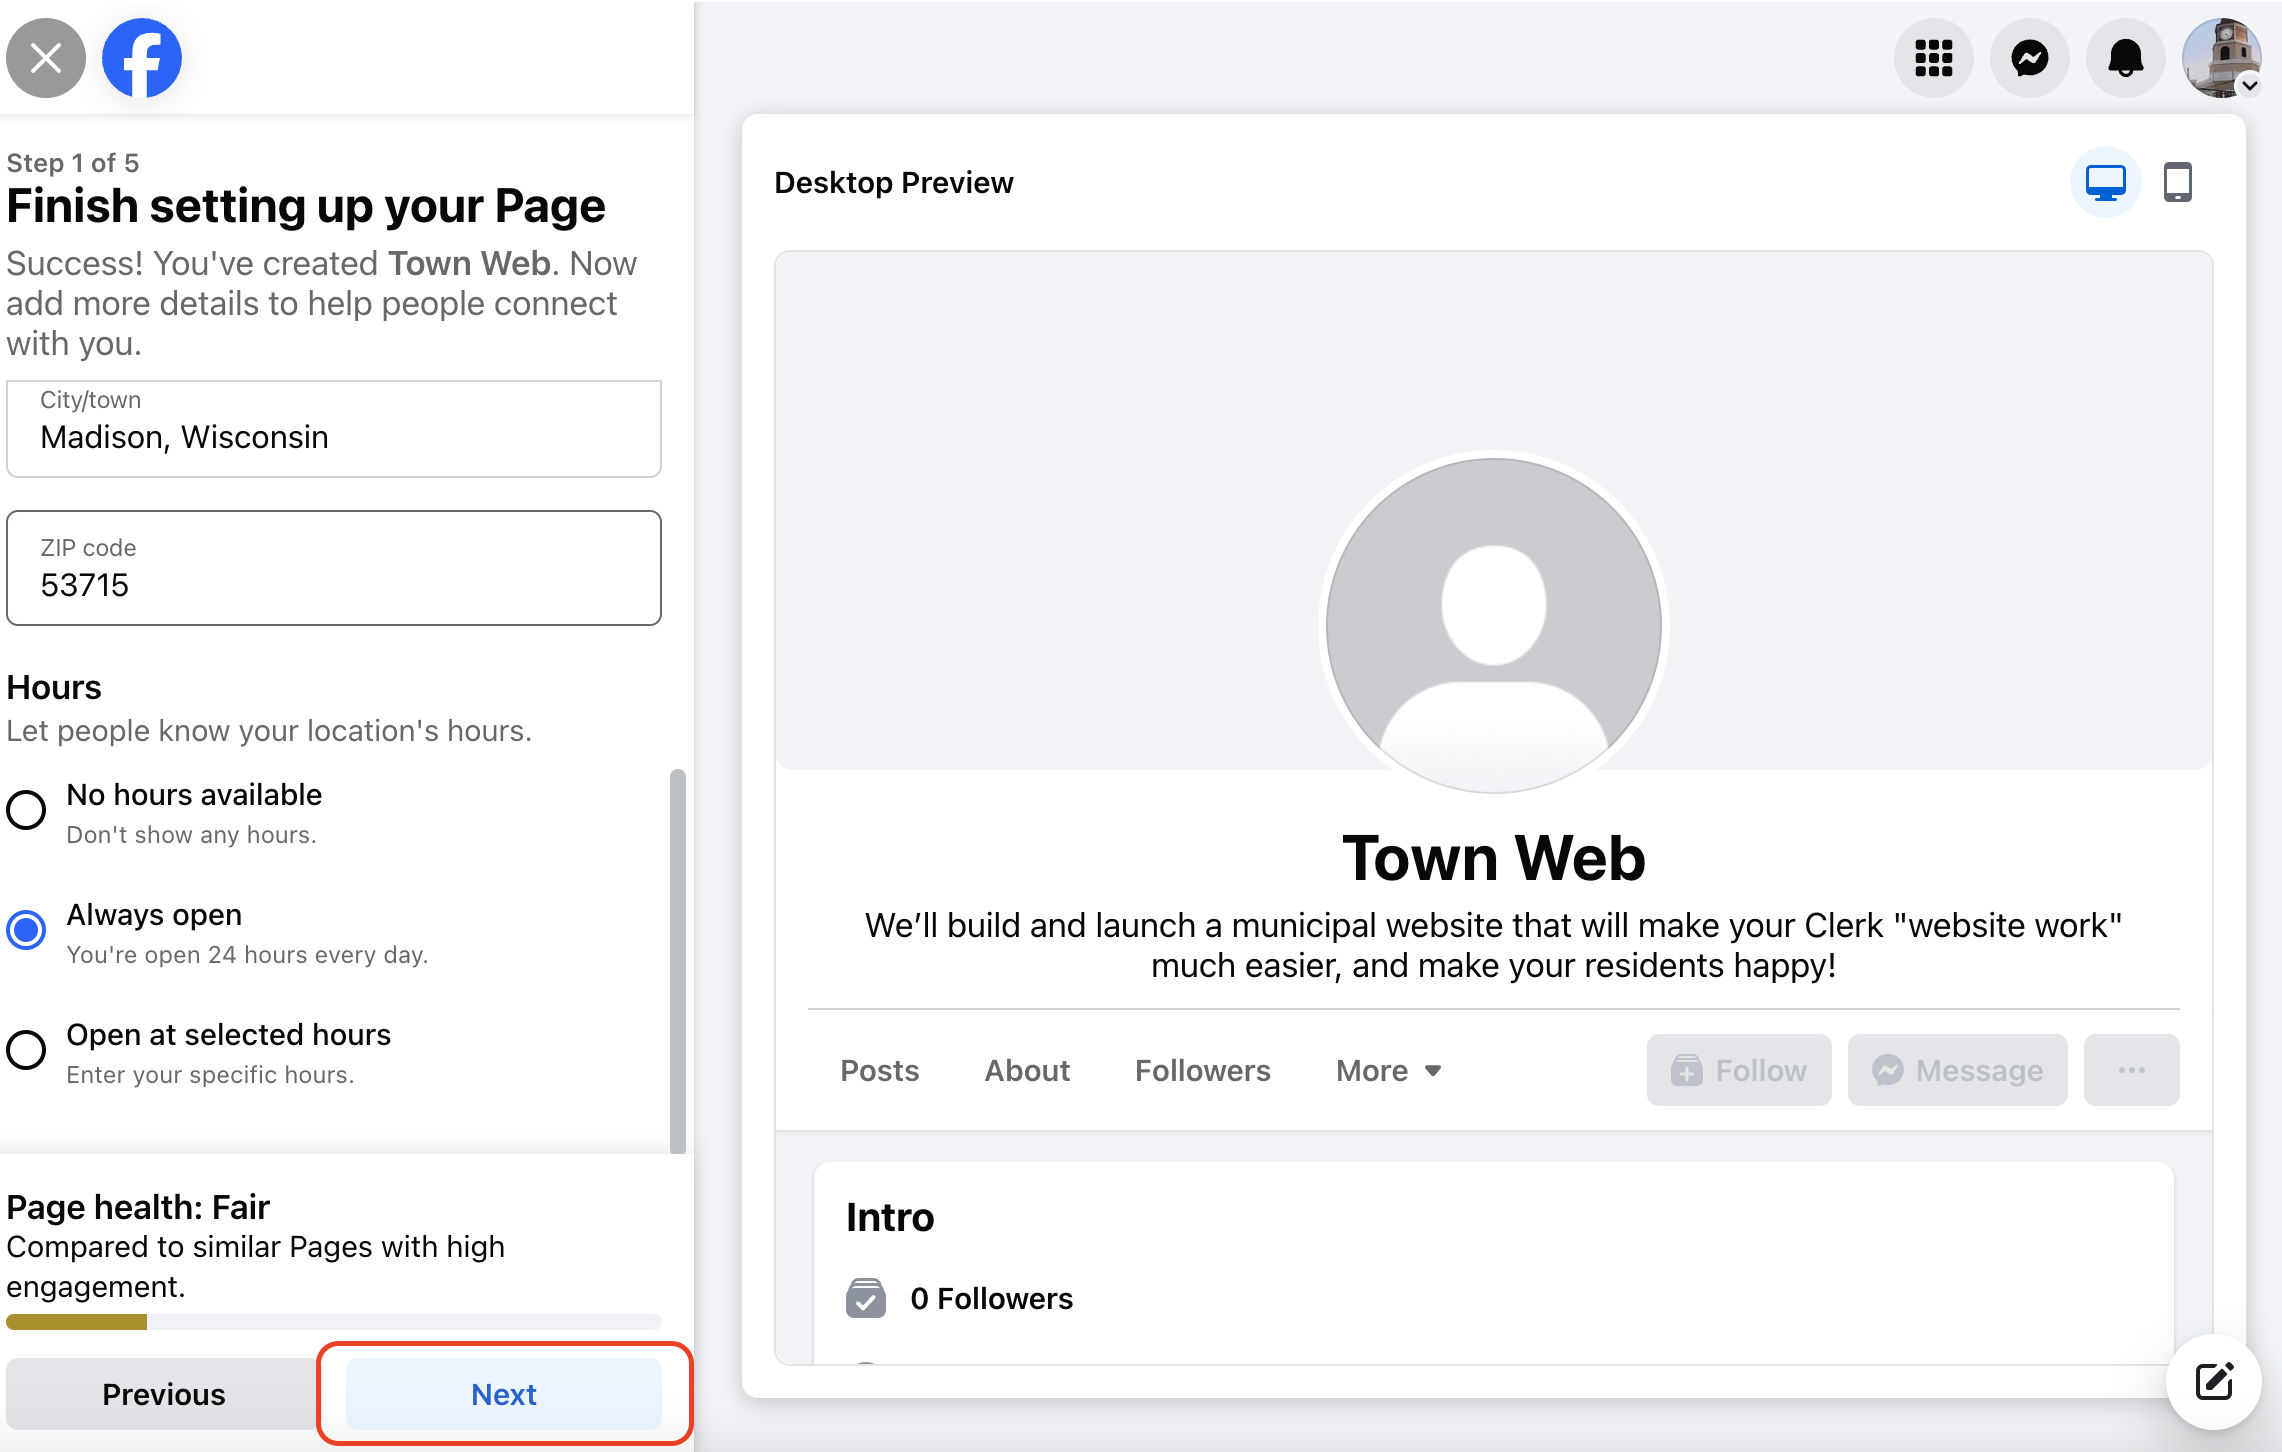Click the 'Hours' section heading
This screenshot has width=2282, height=1452.
[54, 687]
